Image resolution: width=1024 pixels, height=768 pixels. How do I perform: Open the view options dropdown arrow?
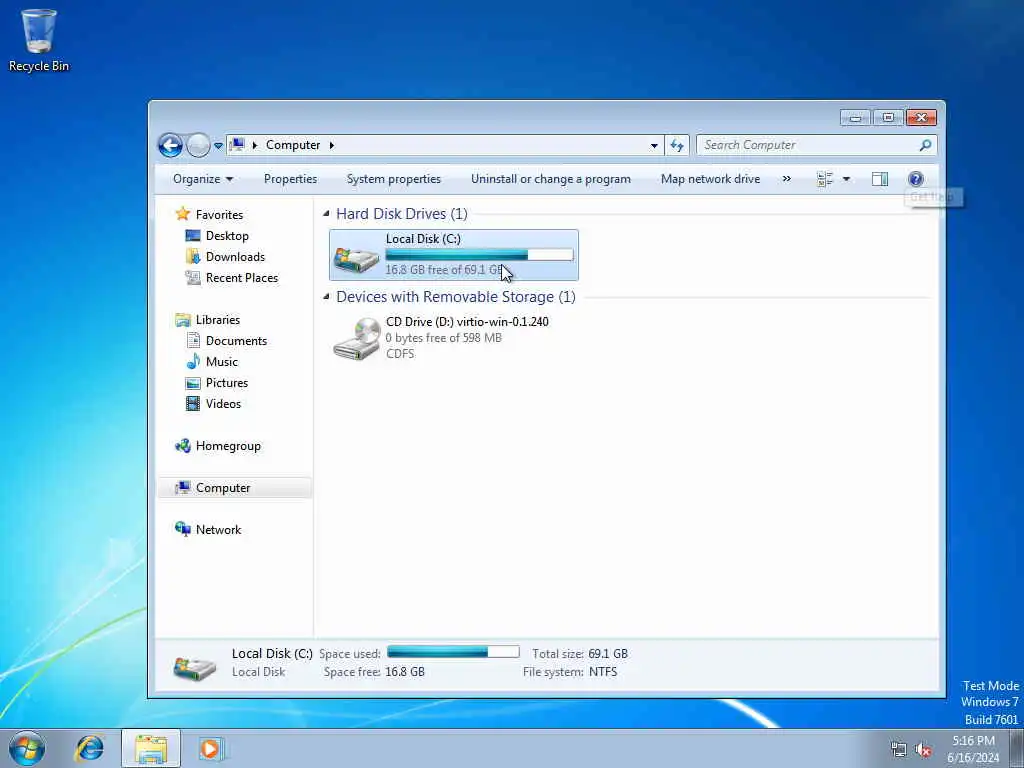846,179
